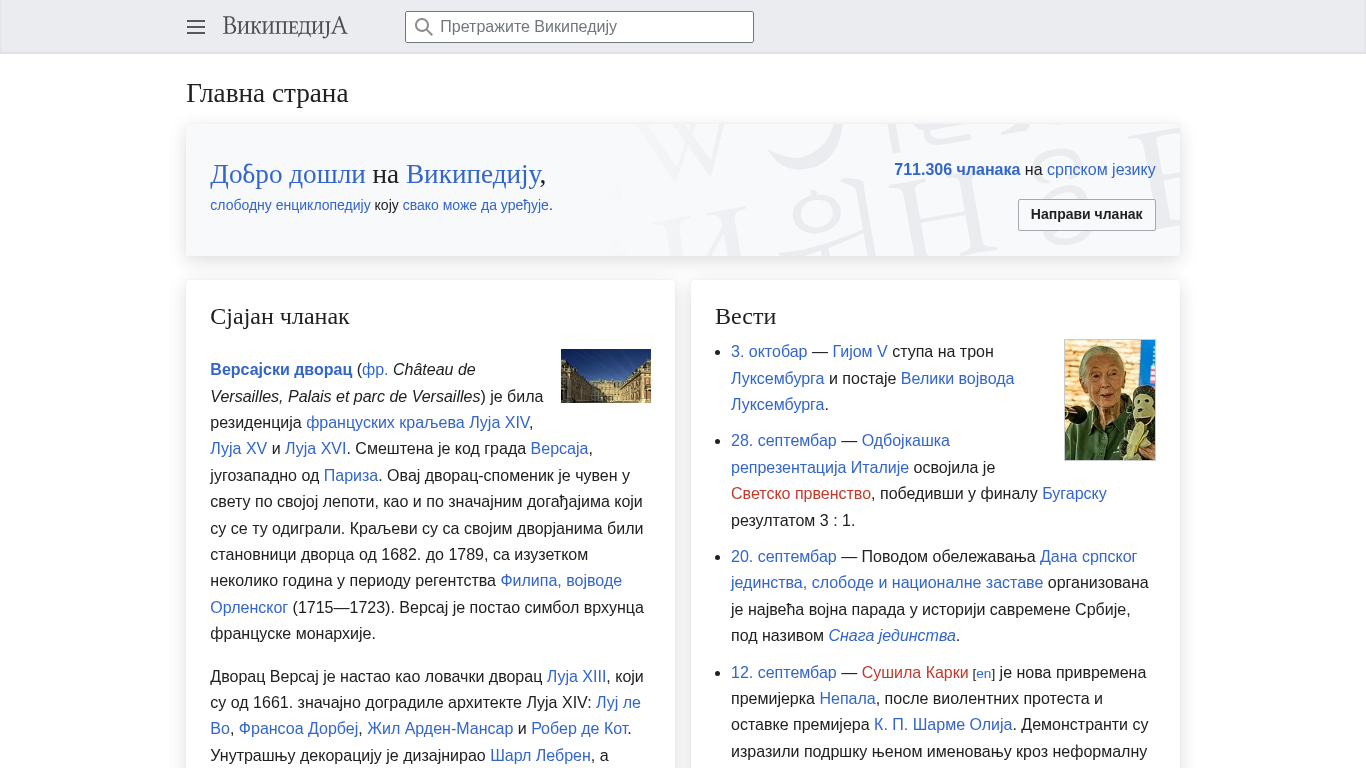
Task: Follow the 3. октобар date link
Action: pos(768,352)
